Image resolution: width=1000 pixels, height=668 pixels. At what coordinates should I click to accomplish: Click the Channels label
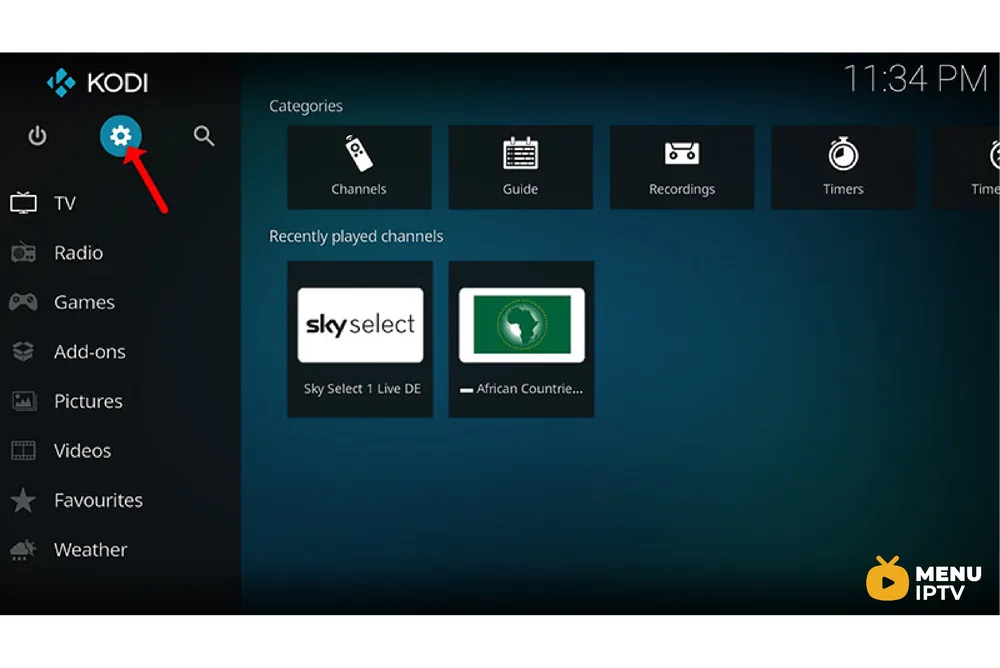(x=358, y=189)
